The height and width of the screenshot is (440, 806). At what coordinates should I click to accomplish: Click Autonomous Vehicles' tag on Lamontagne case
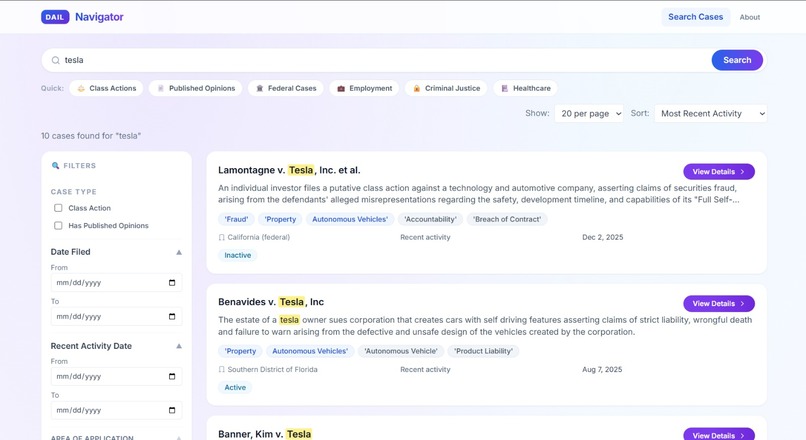(350, 219)
